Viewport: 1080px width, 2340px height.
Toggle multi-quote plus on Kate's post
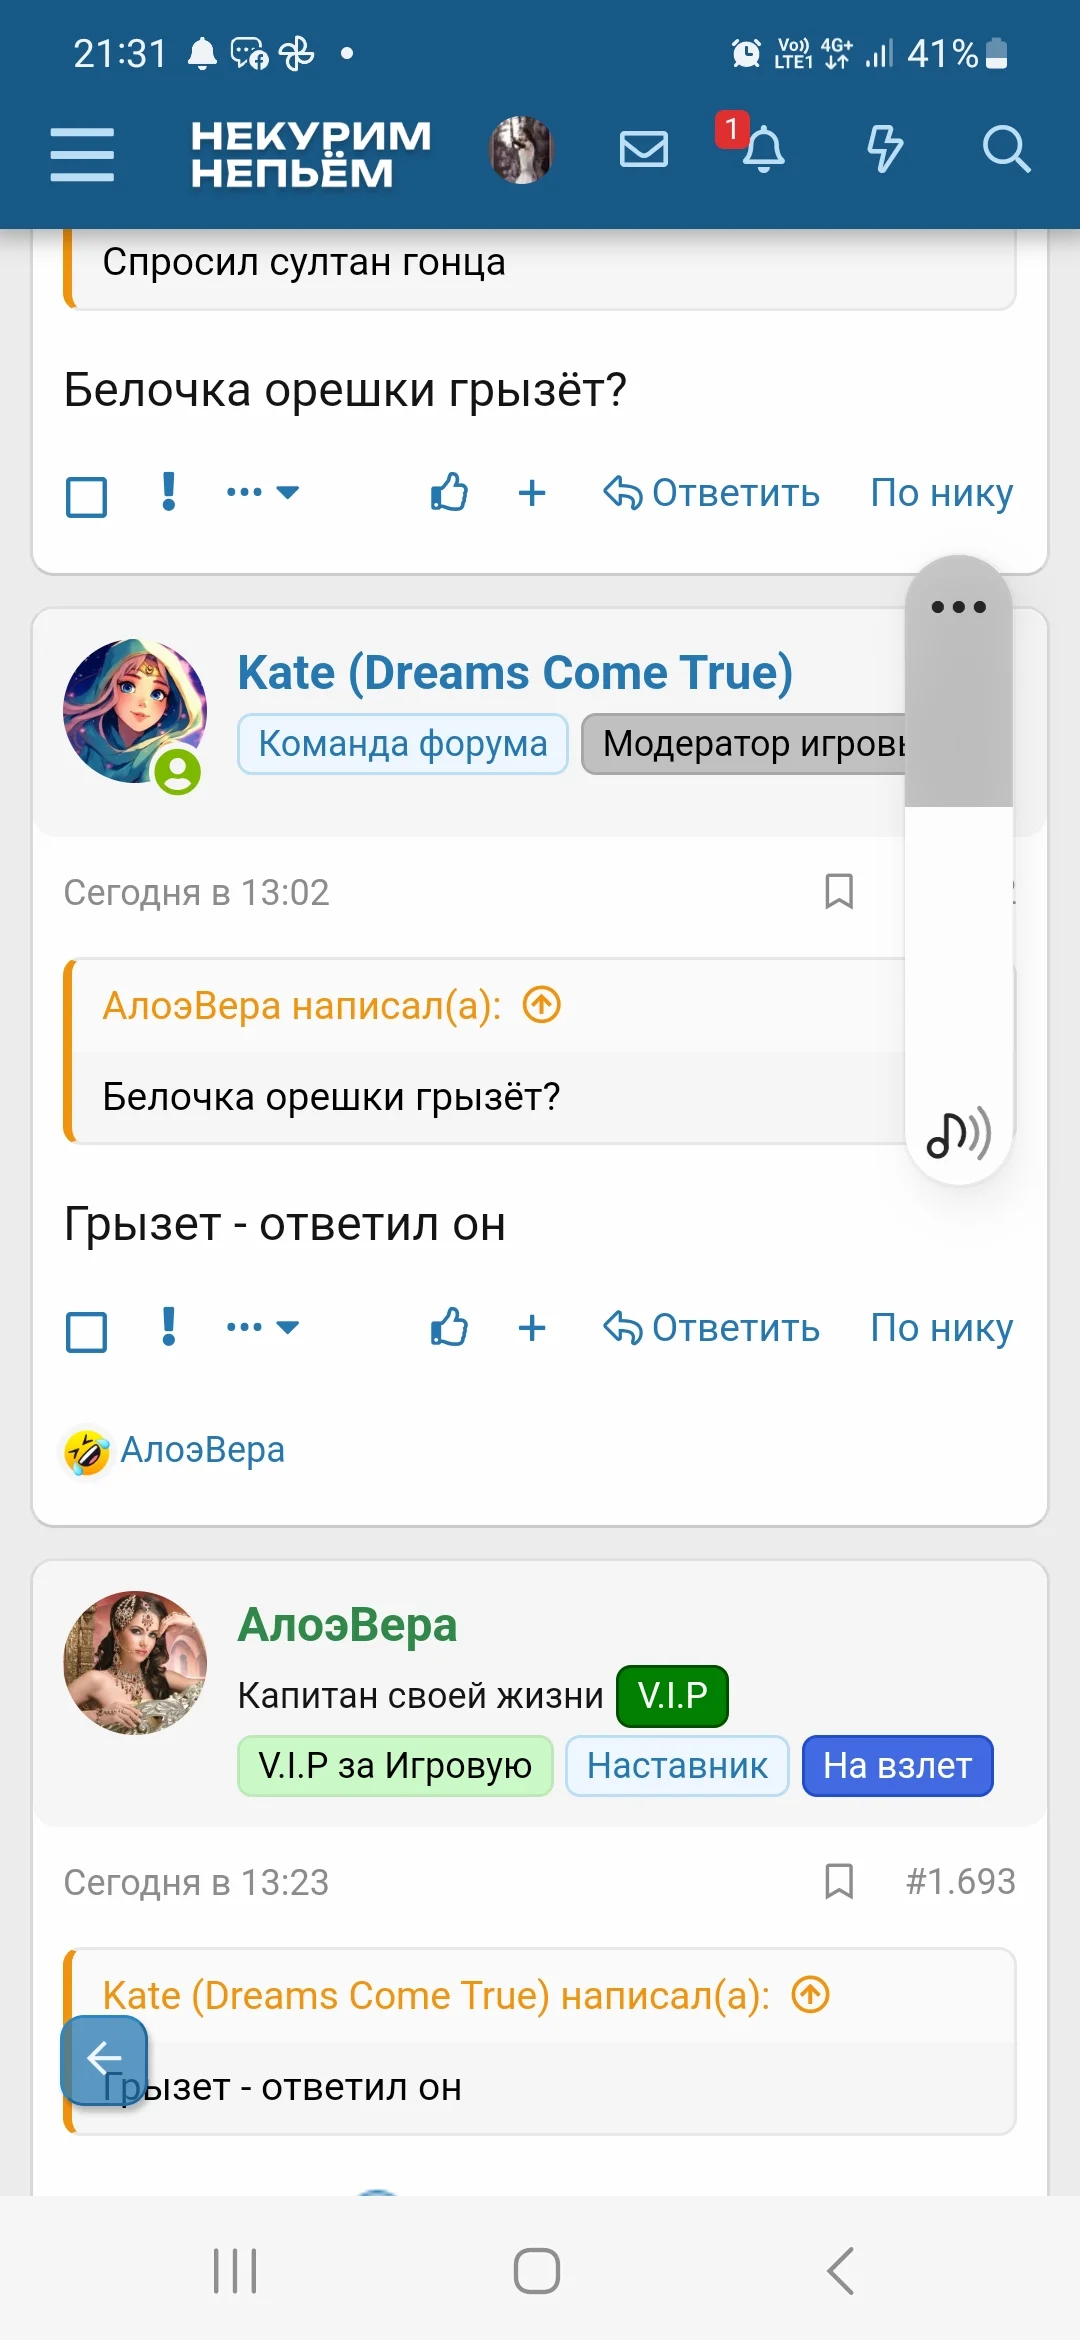click(532, 1328)
